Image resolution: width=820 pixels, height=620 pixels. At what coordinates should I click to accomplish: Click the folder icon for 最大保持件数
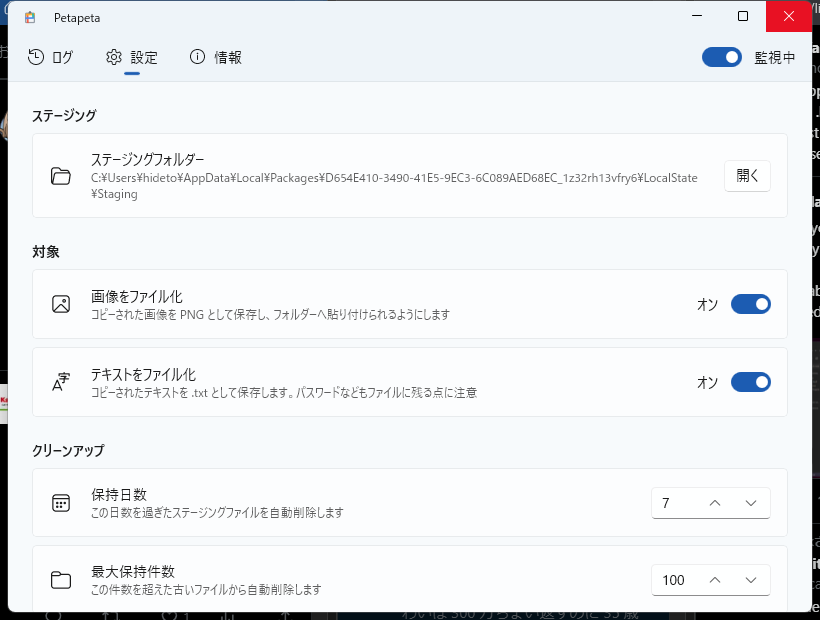pyautogui.click(x=61, y=580)
